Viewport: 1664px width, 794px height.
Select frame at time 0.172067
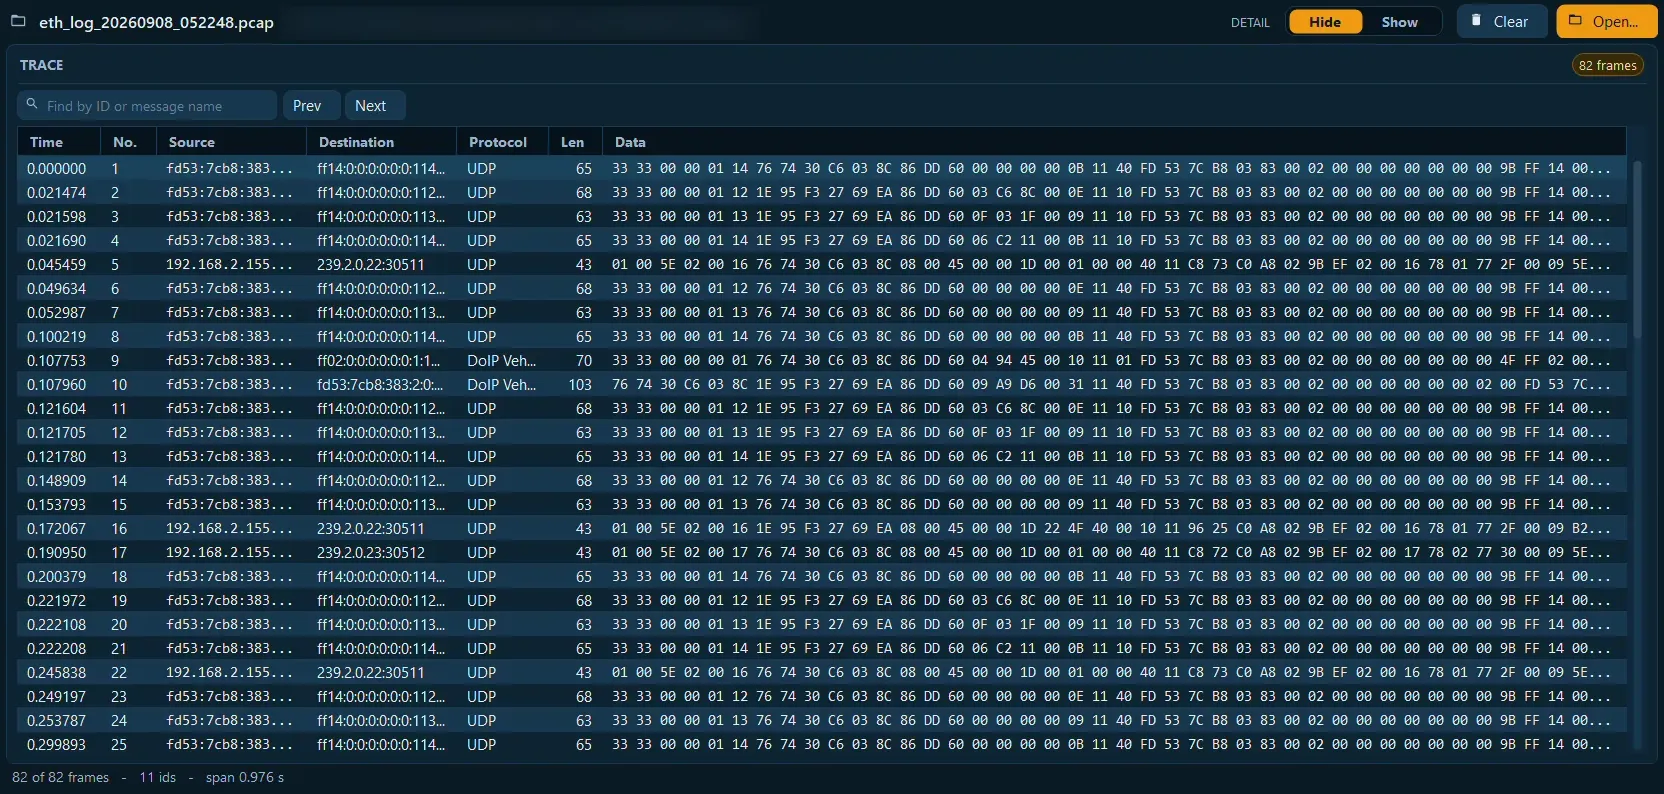pyautogui.click(x=822, y=528)
